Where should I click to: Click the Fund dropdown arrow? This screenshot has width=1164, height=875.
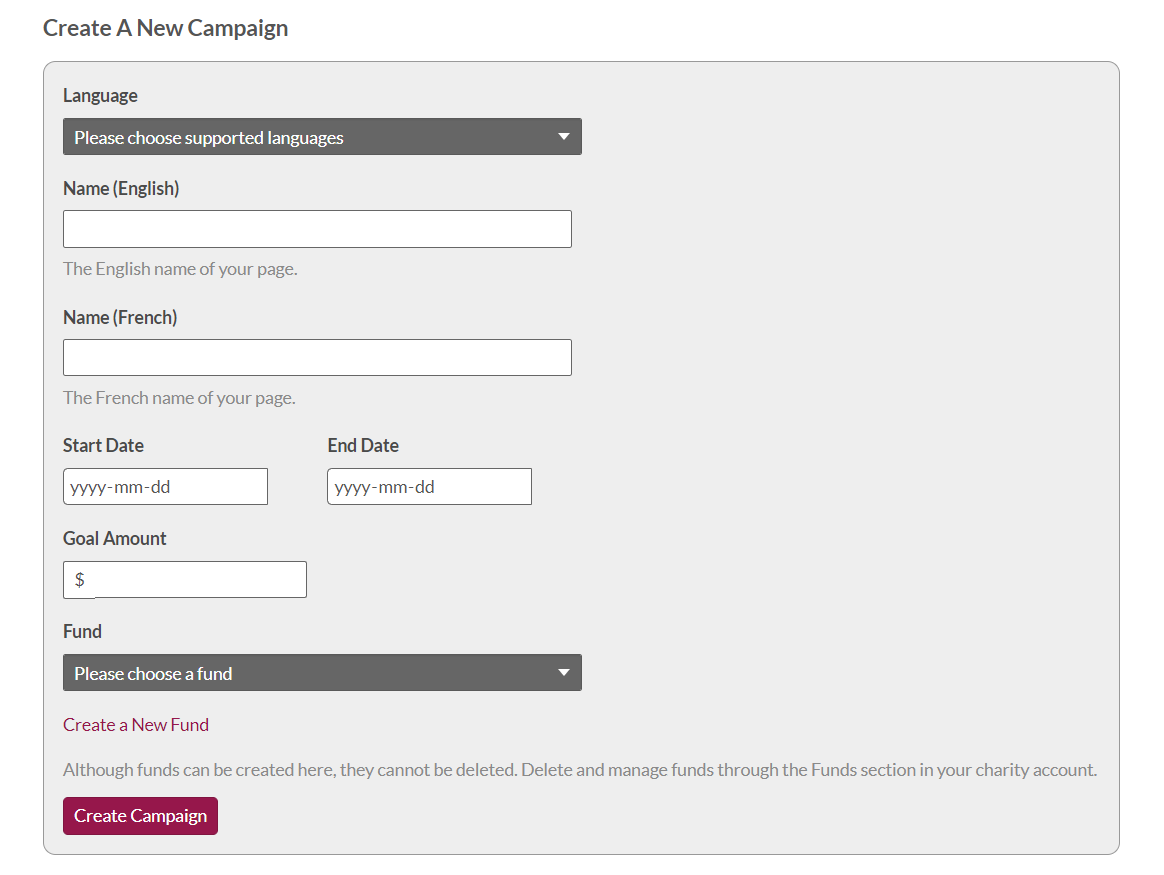563,673
